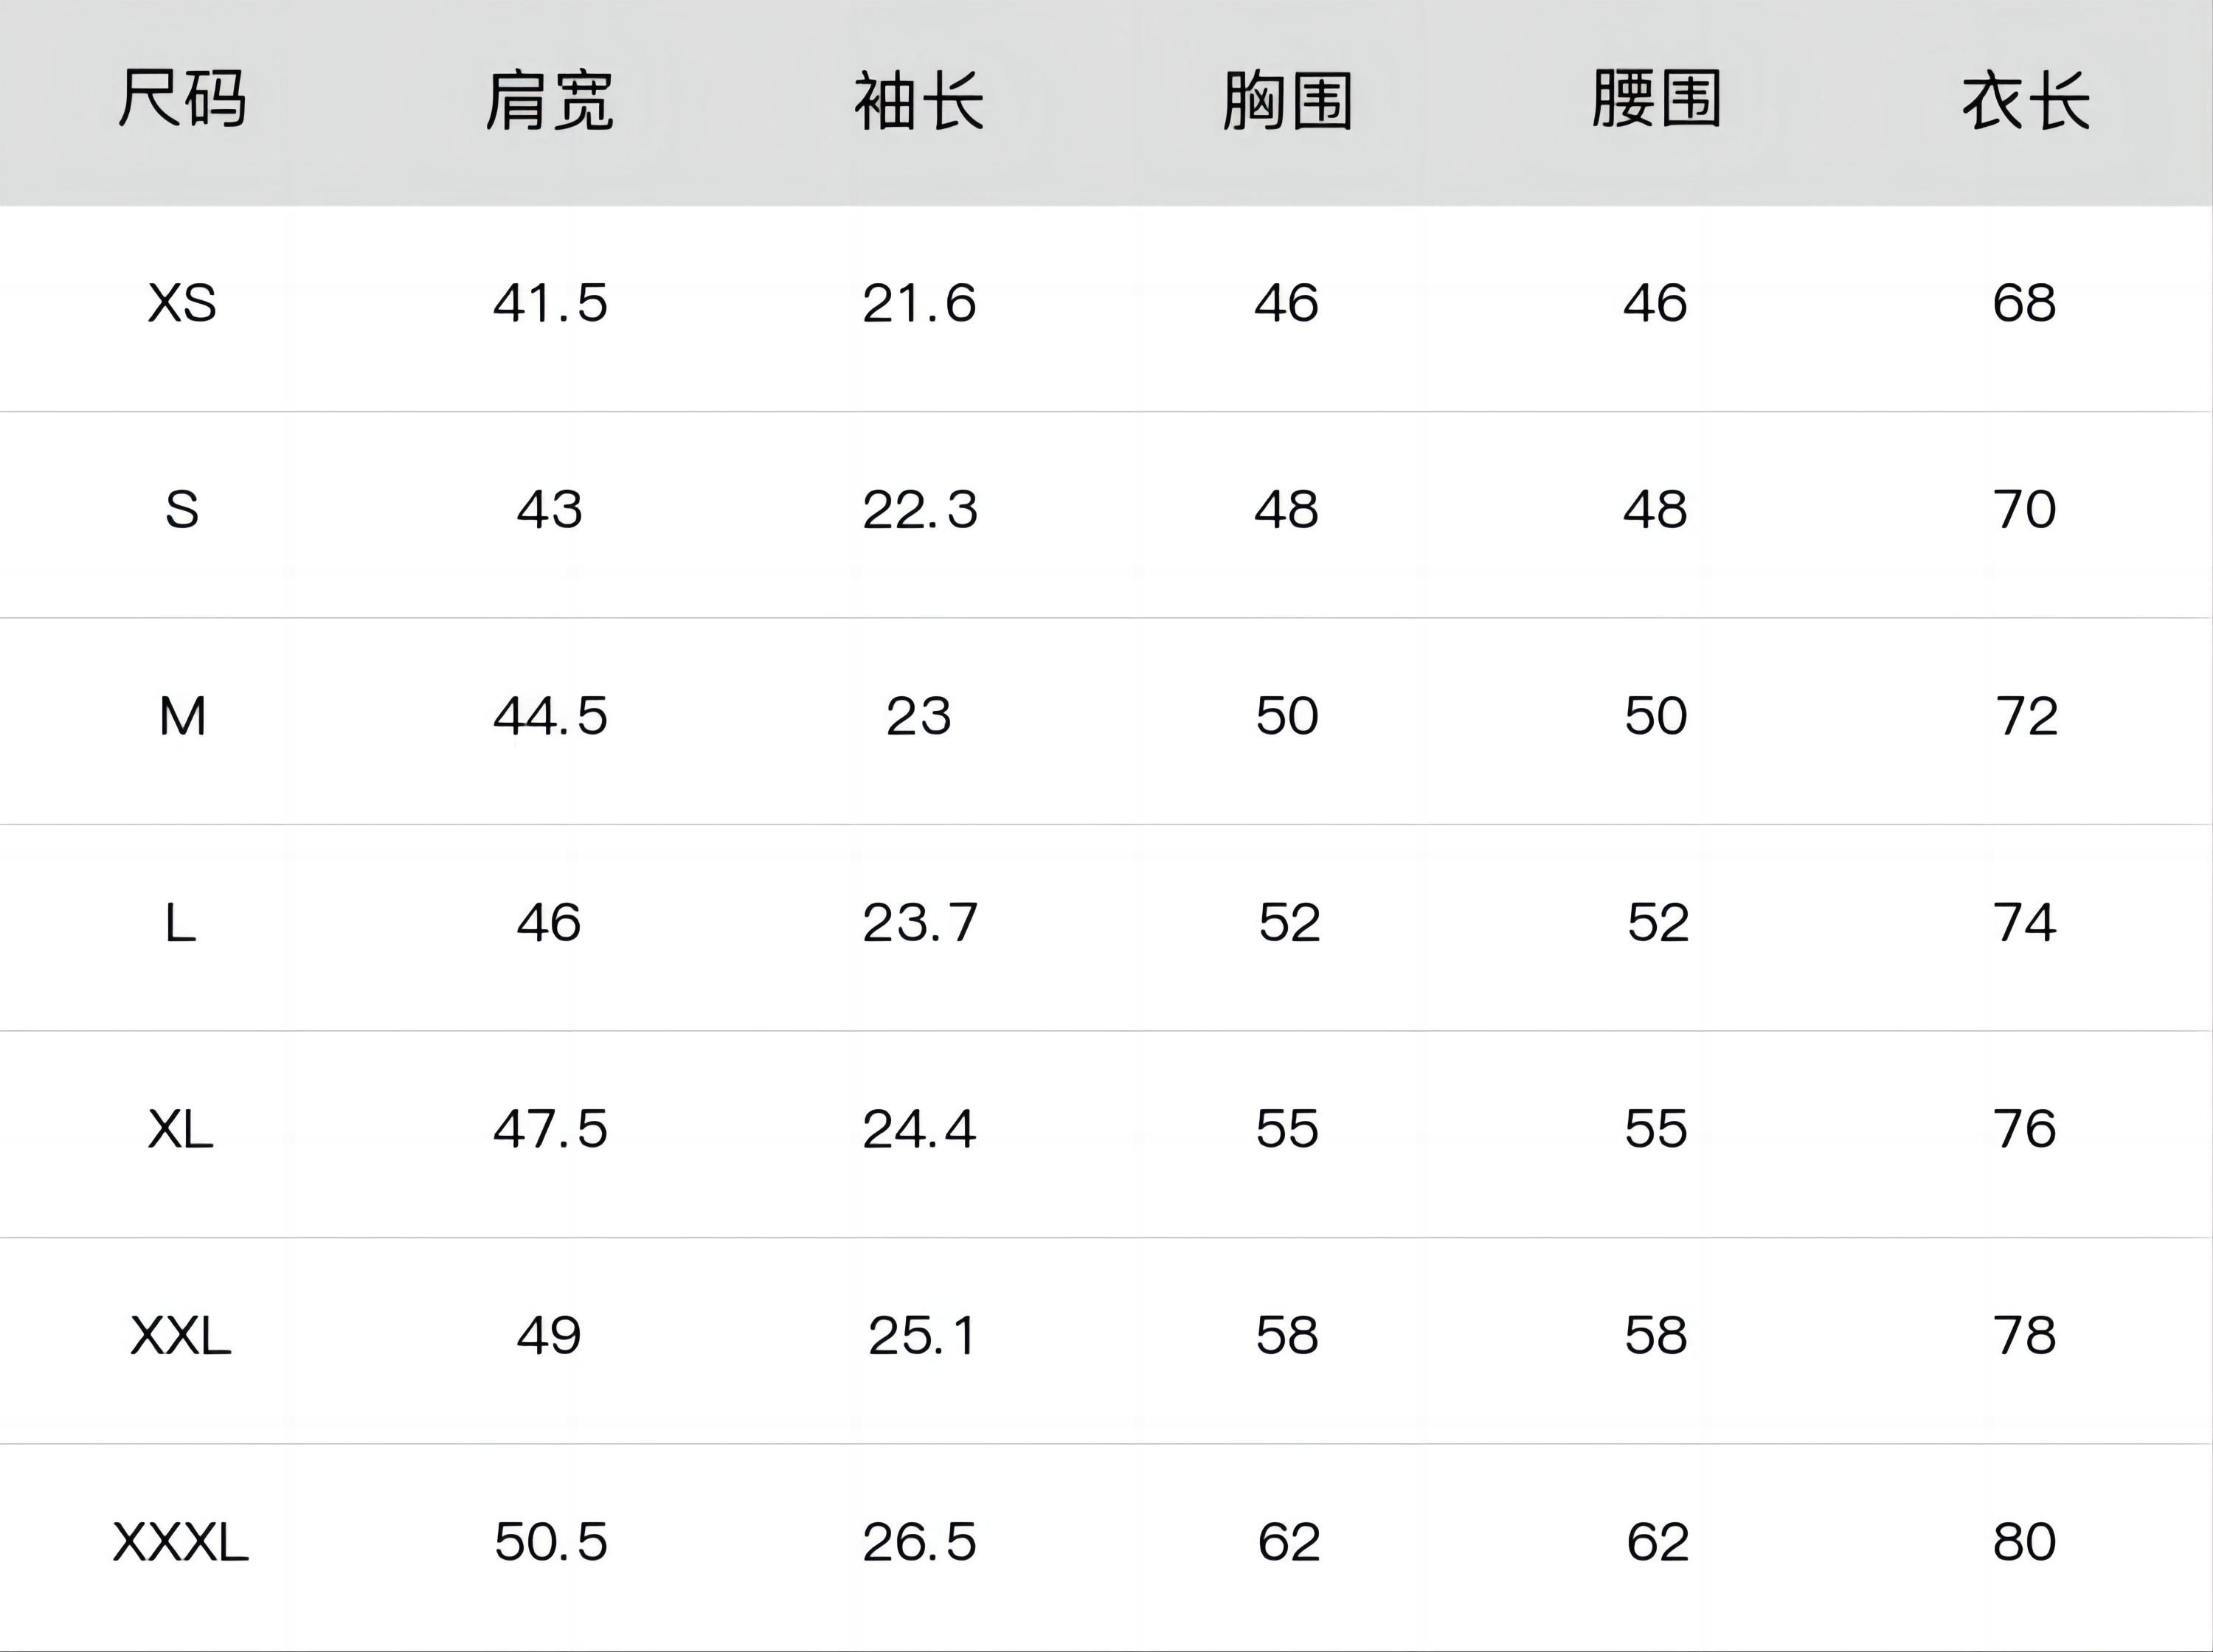Image resolution: width=2213 pixels, height=1652 pixels.
Task: Click the S size label
Action: (x=182, y=510)
